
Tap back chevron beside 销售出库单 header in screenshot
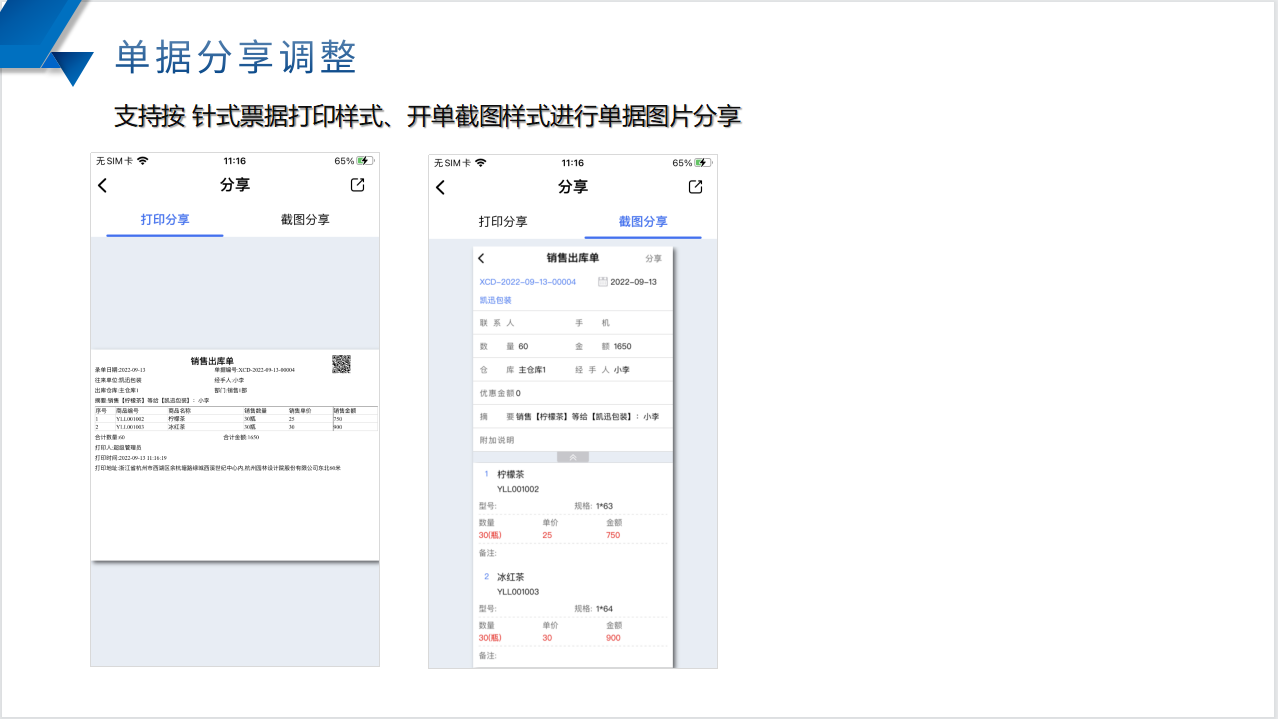pyautogui.click(x=481, y=259)
